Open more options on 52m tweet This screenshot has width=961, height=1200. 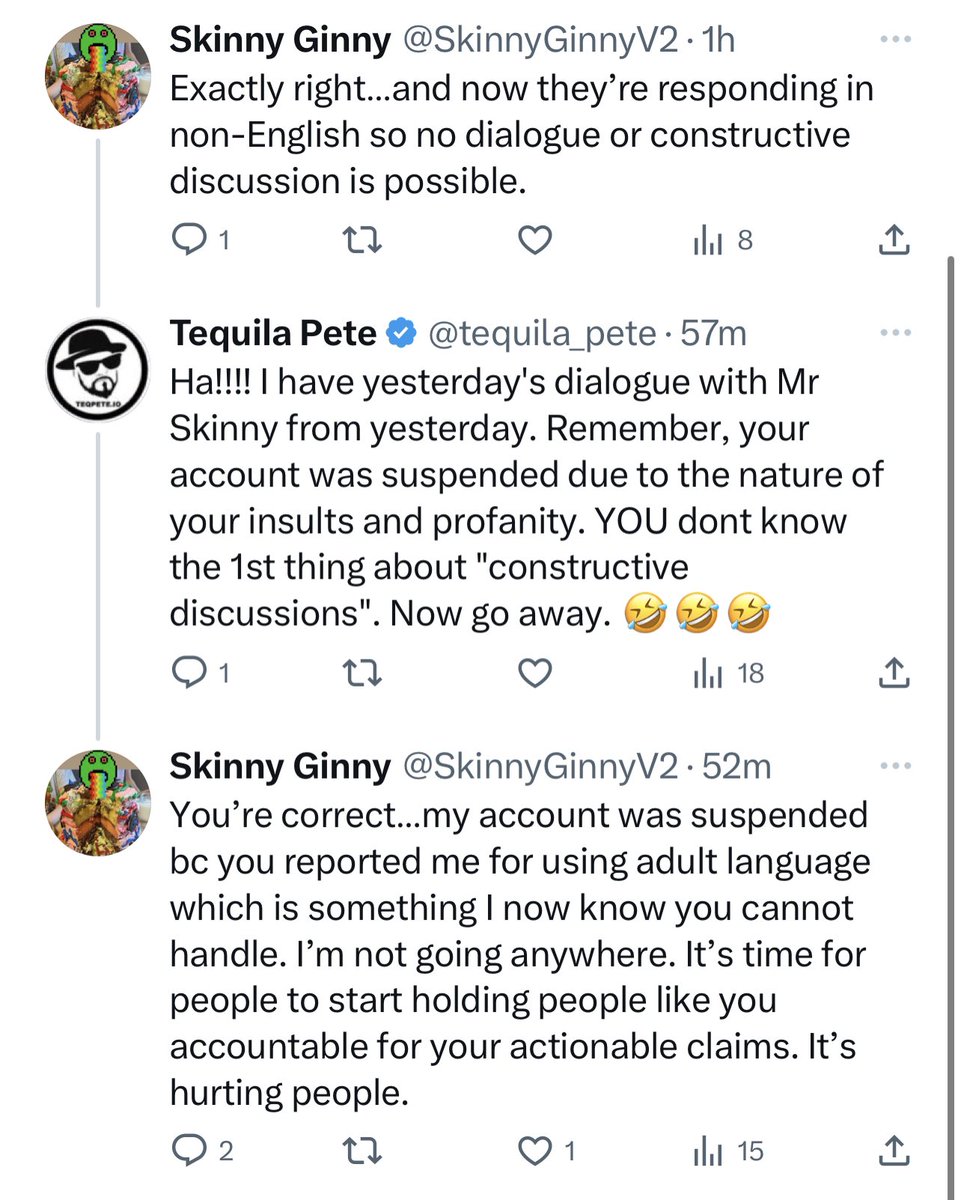[x=894, y=767]
